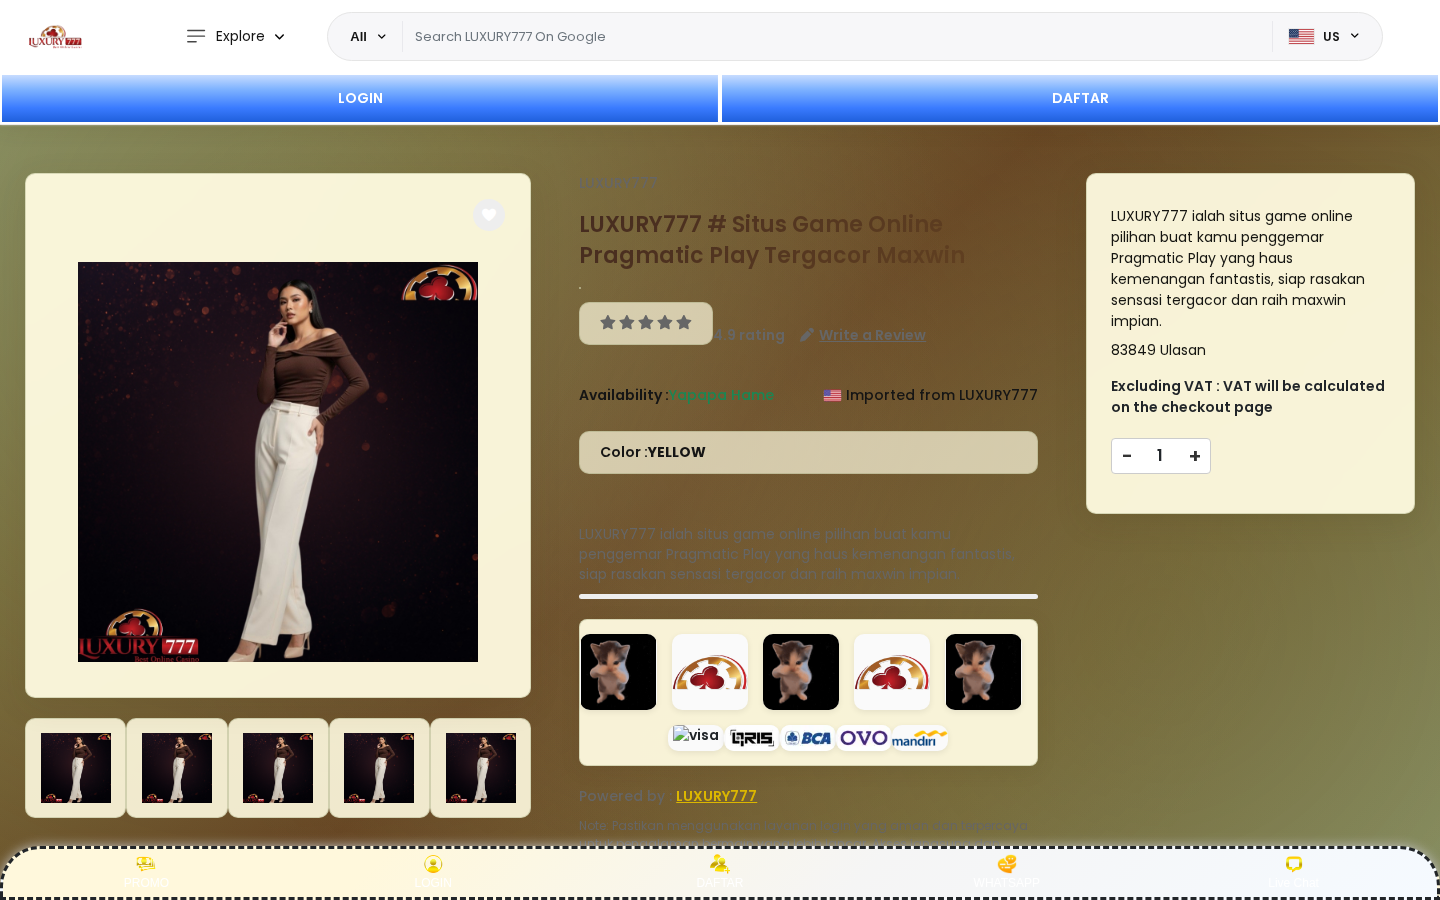This screenshot has width=1440, height=900.
Task: Follow the Powered by LUXURY777 link
Action: (716, 796)
